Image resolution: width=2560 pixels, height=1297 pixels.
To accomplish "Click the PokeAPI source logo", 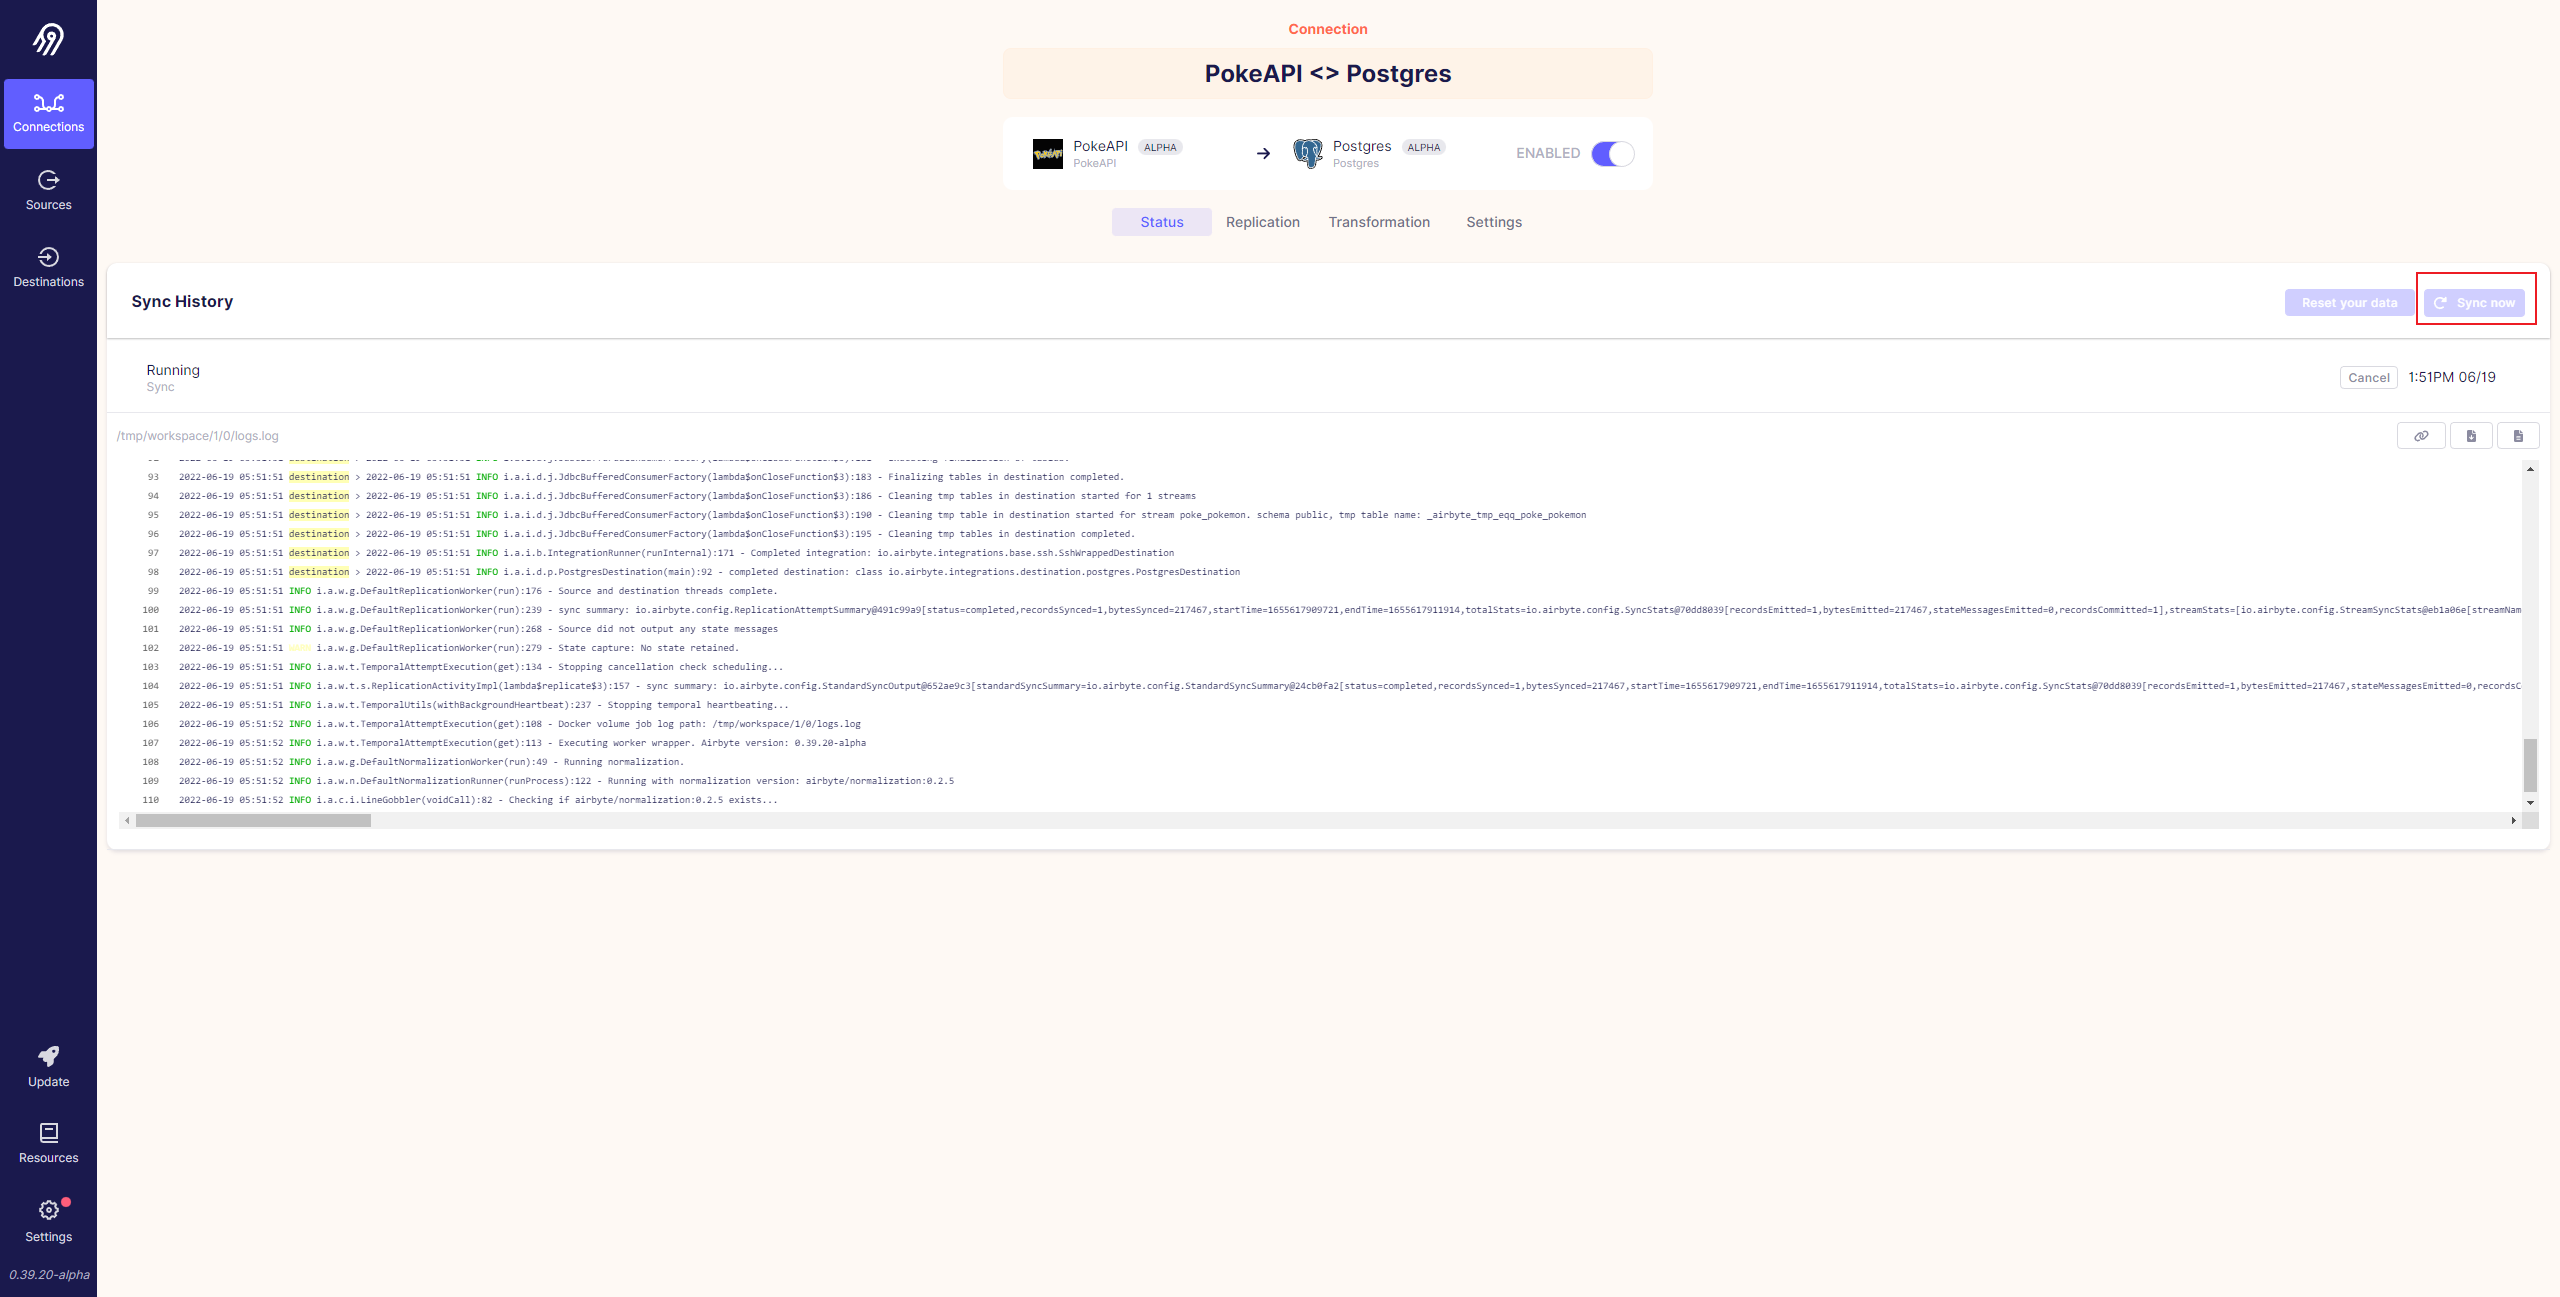I will [x=1047, y=154].
